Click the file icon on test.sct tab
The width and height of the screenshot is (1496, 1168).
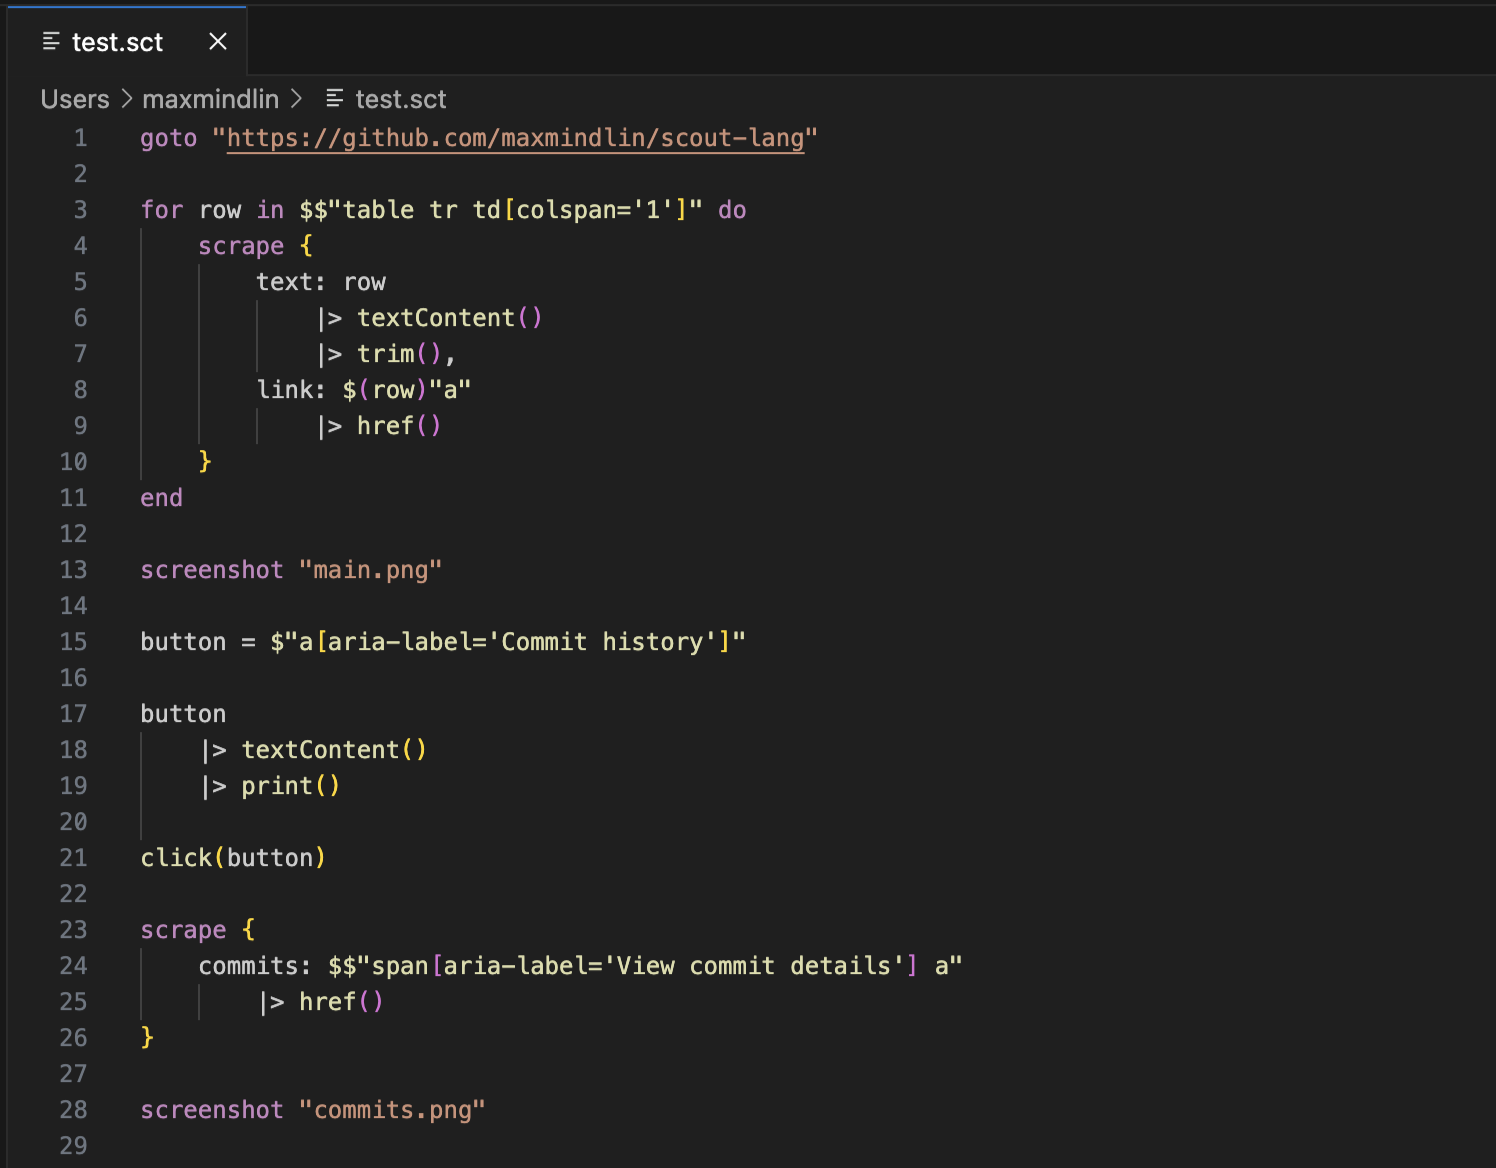(51, 42)
